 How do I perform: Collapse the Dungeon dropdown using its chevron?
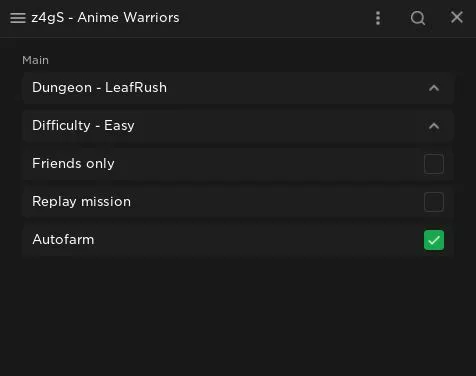coord(434,88)
